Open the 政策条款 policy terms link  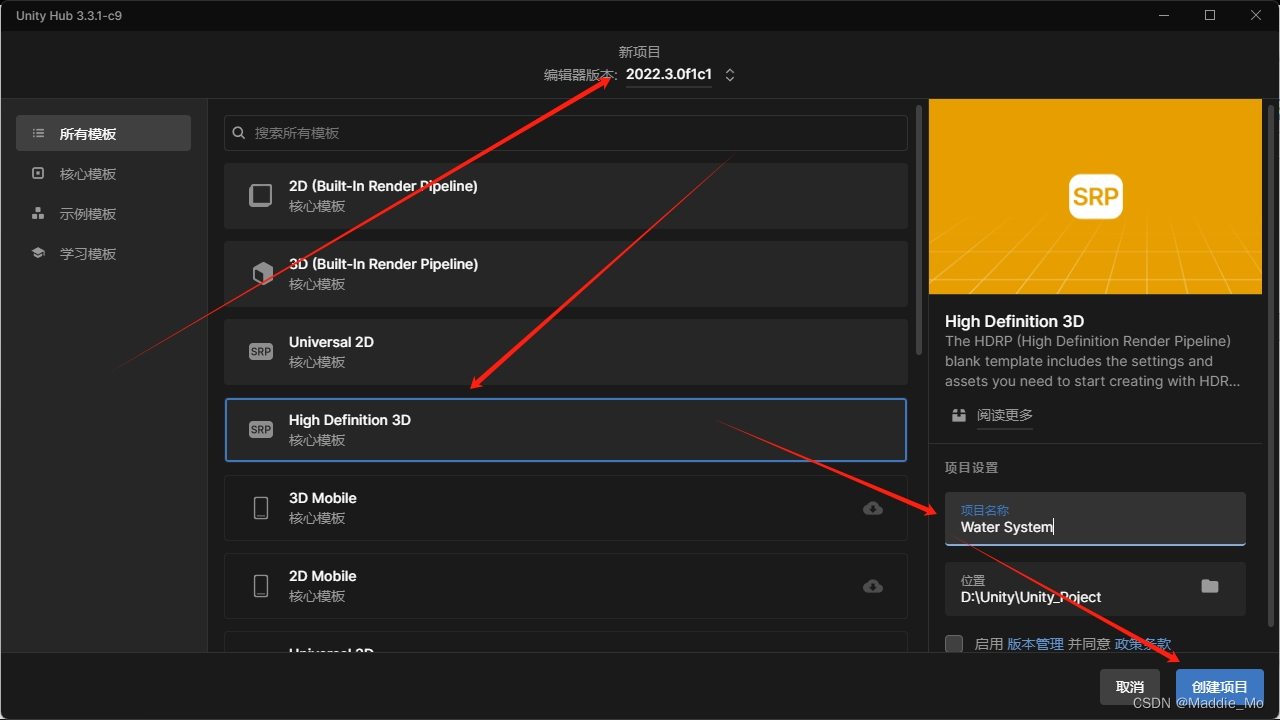[1143, 644]
